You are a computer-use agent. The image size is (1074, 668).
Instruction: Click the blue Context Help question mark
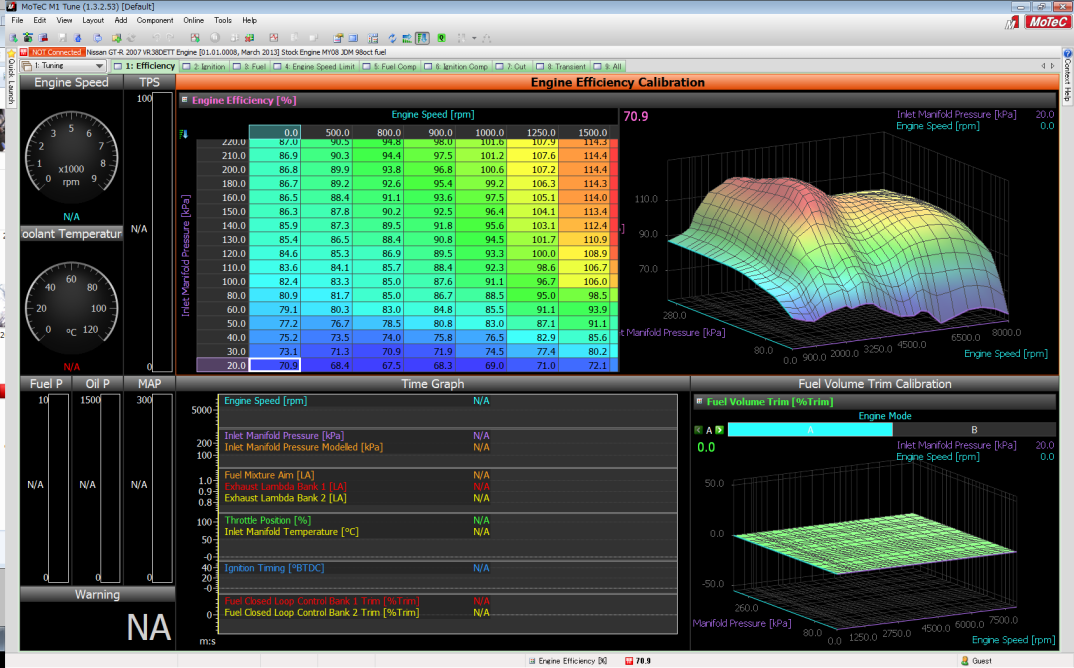pyautogui.click(x=1067, y=53)
